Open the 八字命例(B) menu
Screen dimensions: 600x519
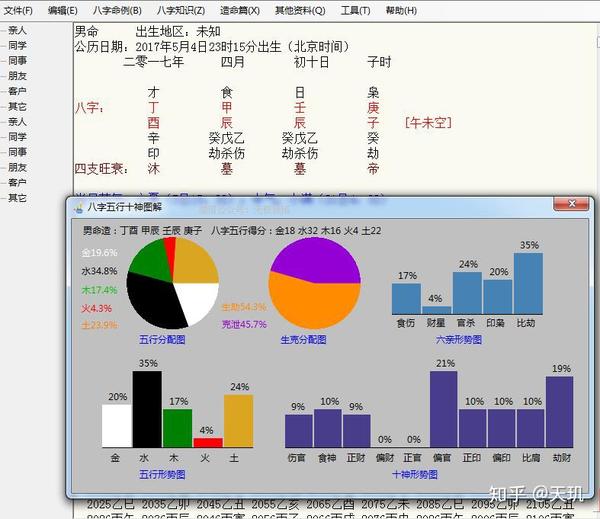tap(117, 10)
